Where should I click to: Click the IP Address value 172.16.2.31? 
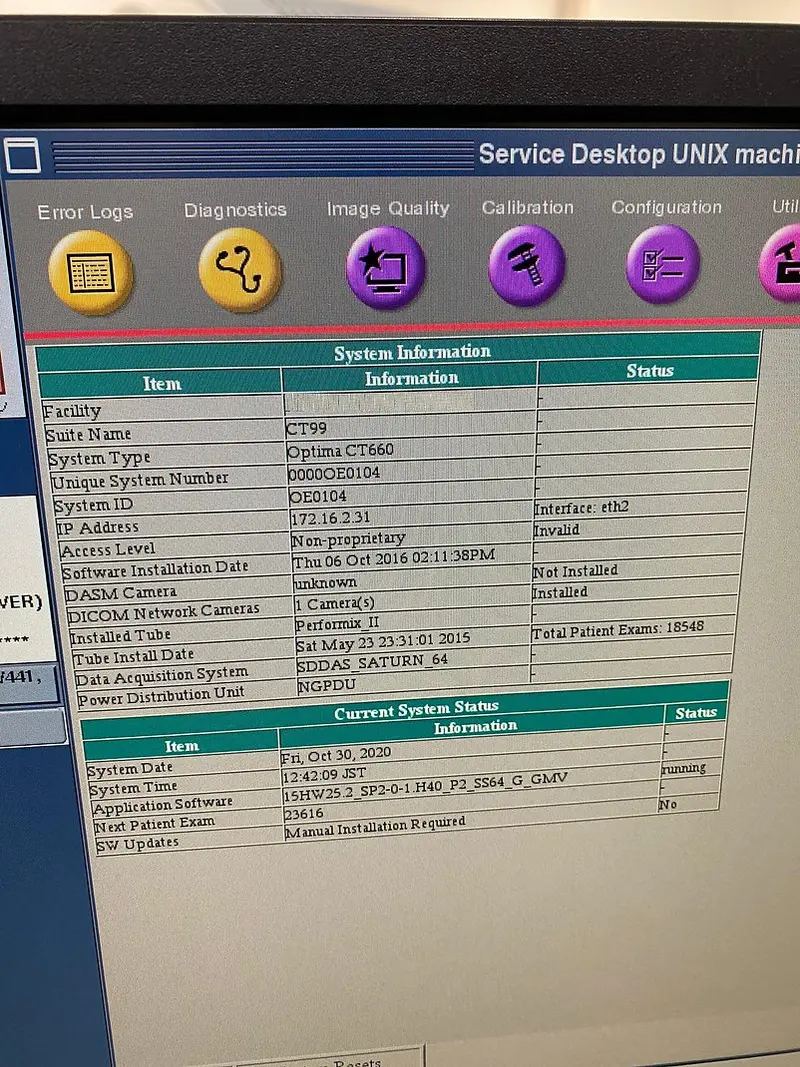pyautogui.click(x=331, y=518)
